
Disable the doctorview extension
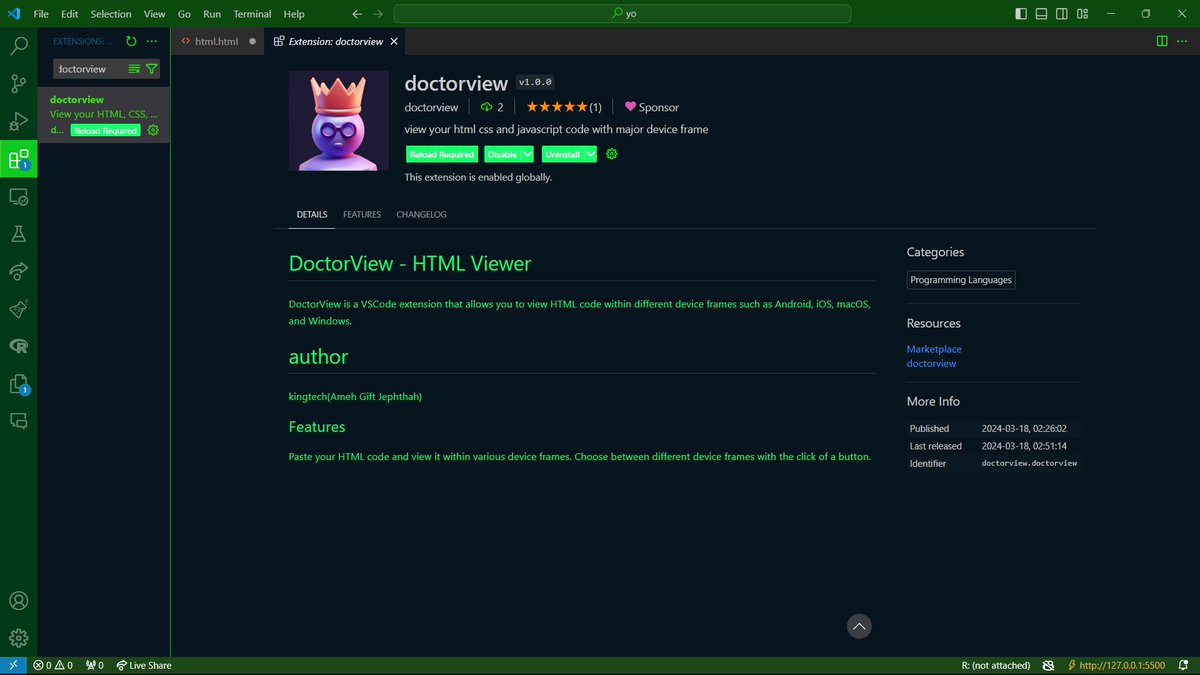[x=502, y=154]
